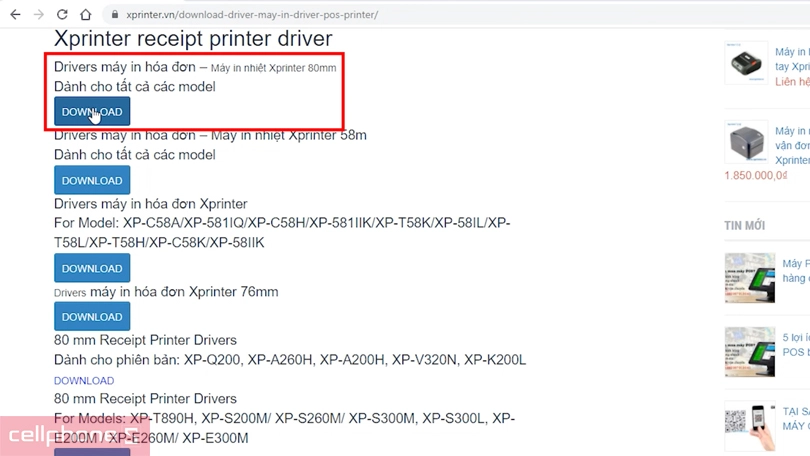Open the DOWNLOAD text link for XP-Q200
The width and height of the screenshot is (810, 456).
point(84,381)
